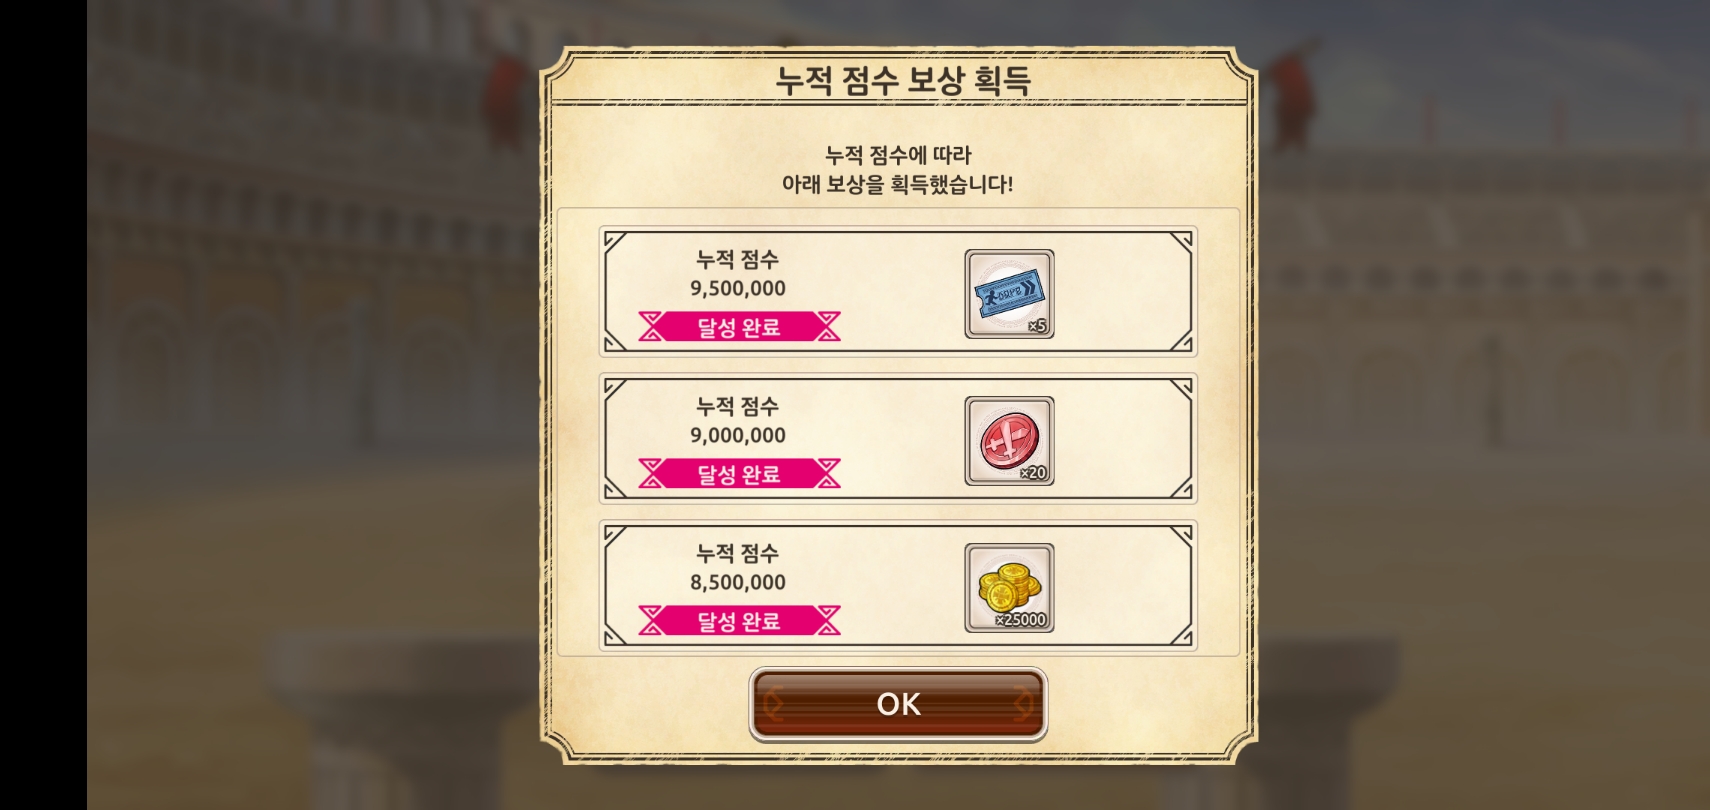Viewport: 1710px width, 810px height.
Task: Click the 달성 완료 badge under 8,500,000
Action: click(739, 621)
